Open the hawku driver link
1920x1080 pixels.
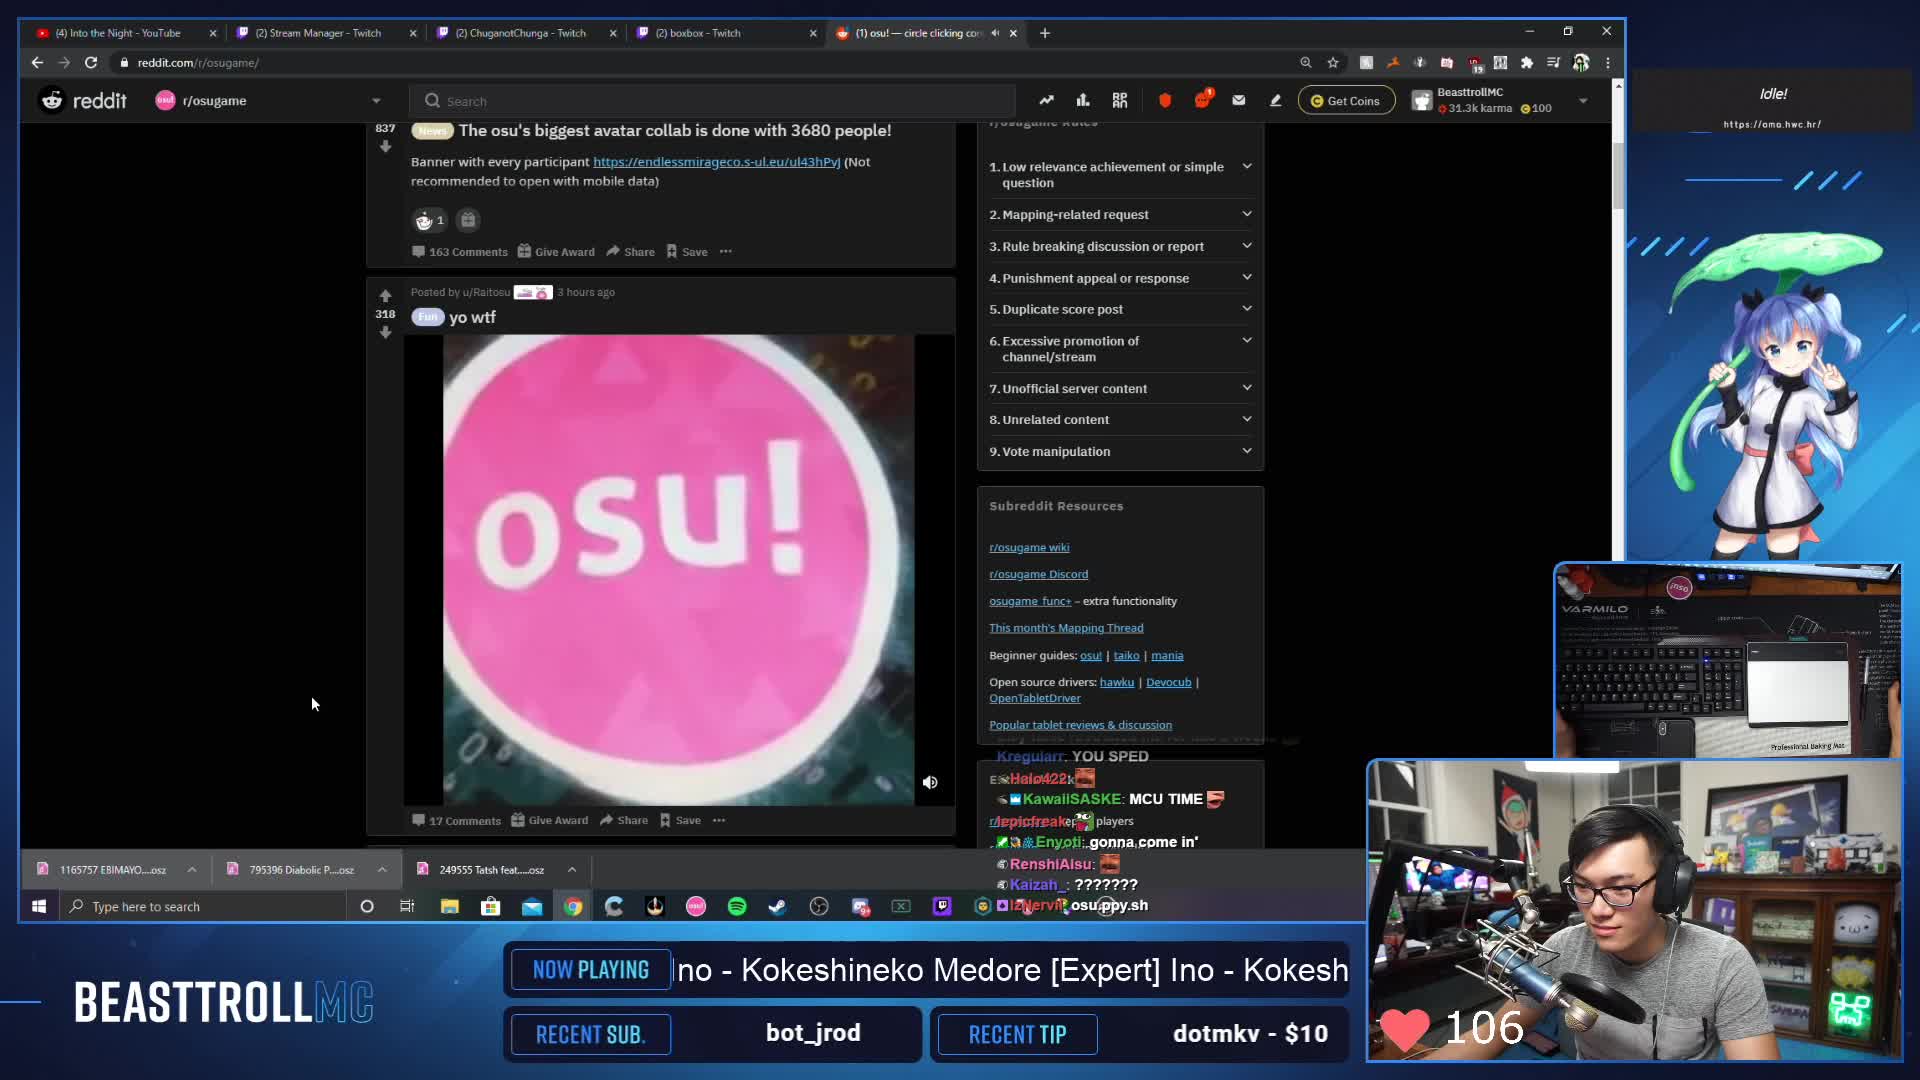1117,682
